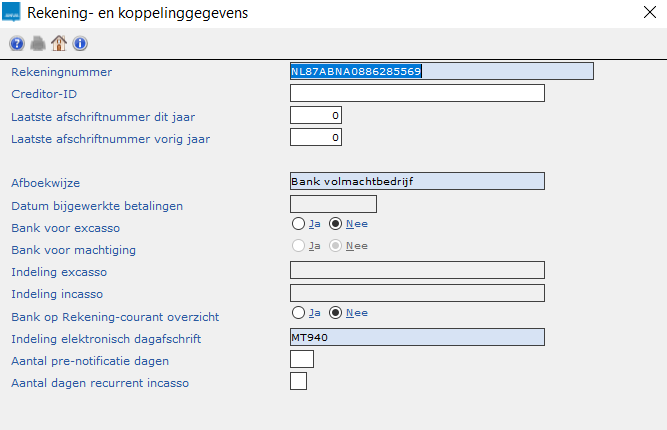The height and width of the screenshot is (430, 667).
Task: Select Ja for Bank op Rekening-courant overzicht
Action: [x=298, y=313]
